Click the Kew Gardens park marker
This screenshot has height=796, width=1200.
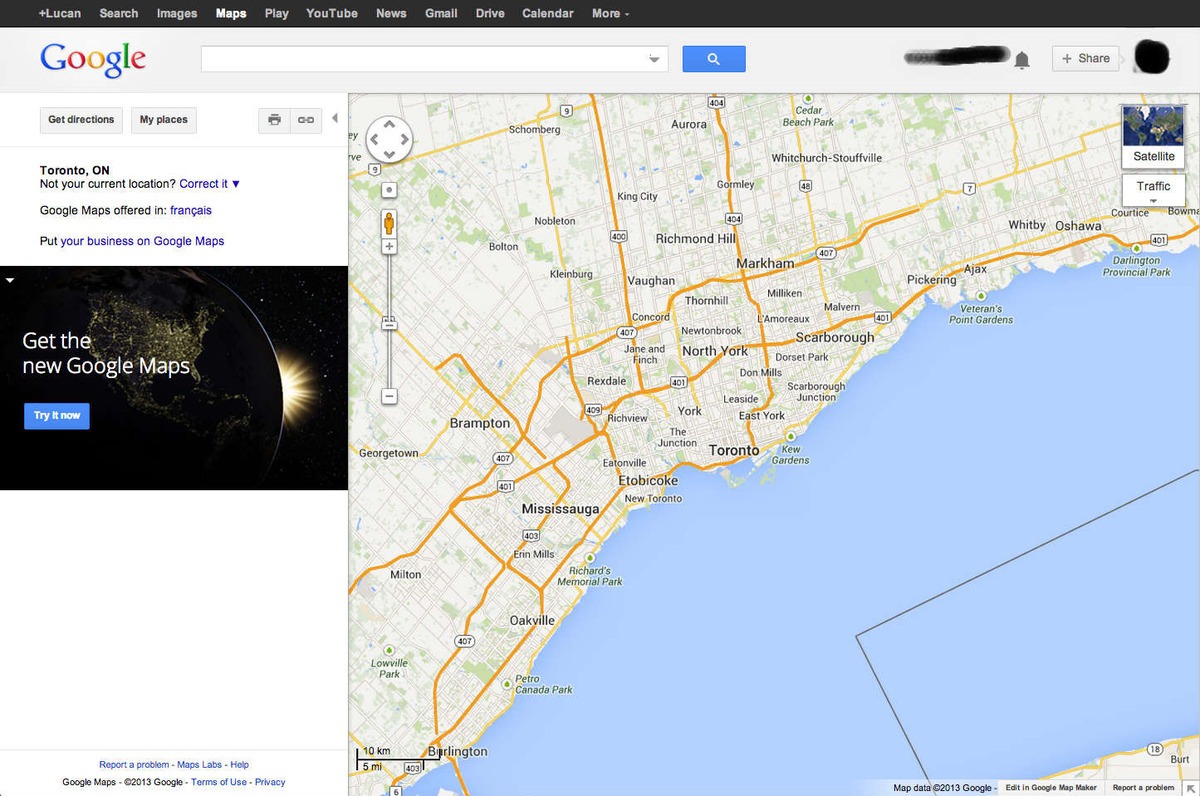790,437
